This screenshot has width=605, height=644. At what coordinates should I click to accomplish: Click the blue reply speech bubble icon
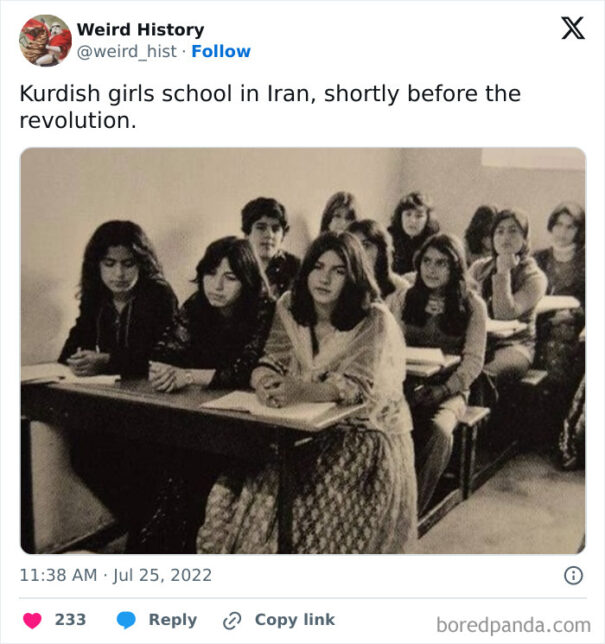click(x=126, y=620)
